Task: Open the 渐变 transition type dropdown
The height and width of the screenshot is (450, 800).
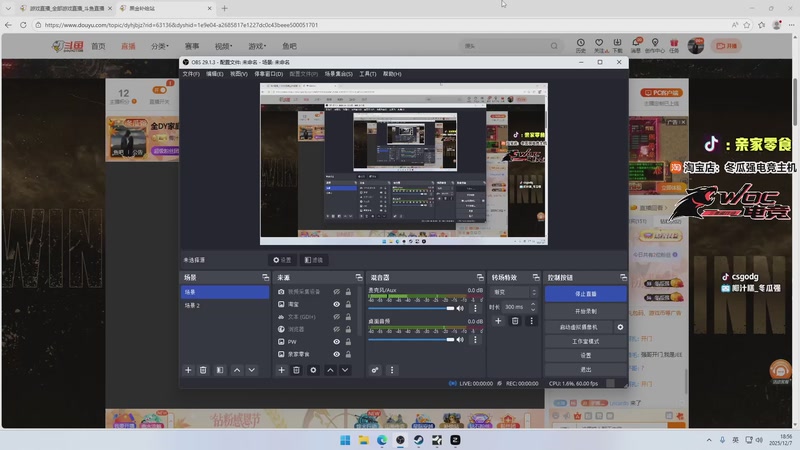Action: tap(514, 292)
